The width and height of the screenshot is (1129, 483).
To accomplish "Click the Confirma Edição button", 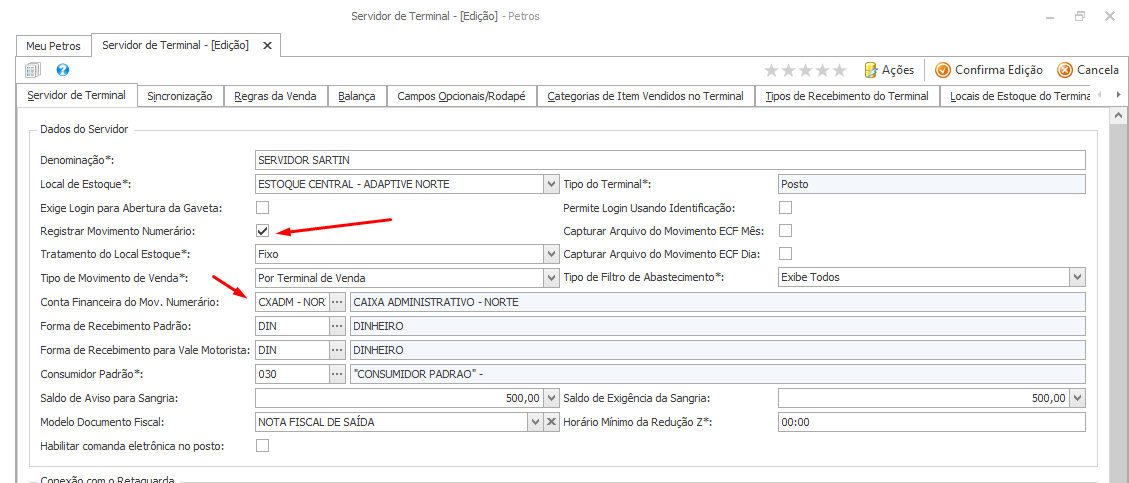I will coord(989,70).
